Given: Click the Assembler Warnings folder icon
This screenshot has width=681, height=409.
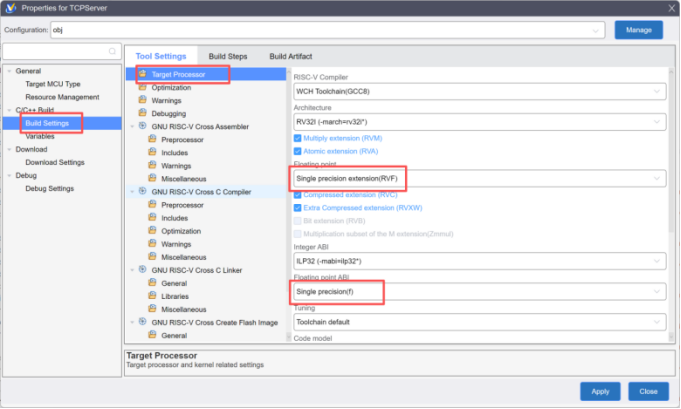Looking at the screenshot, I should 152,165.
